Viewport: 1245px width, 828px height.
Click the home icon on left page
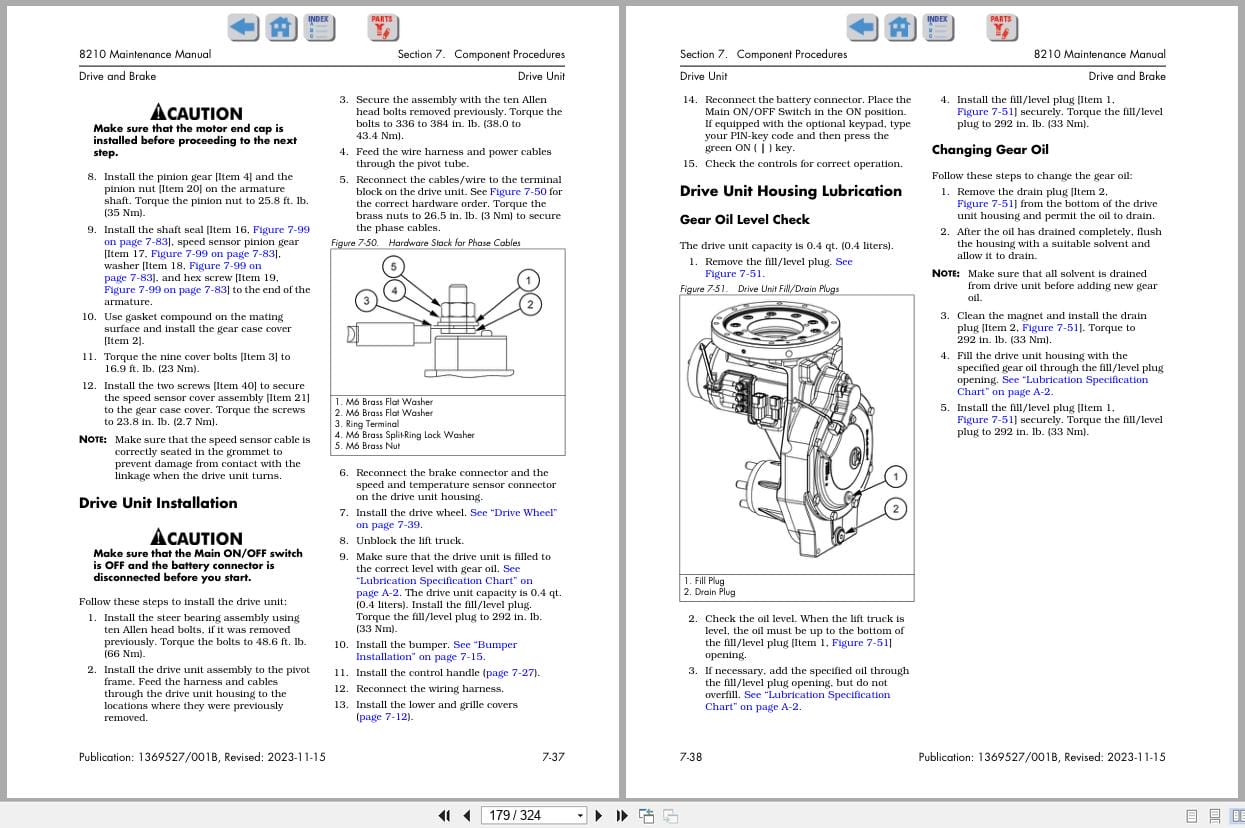point(282,27)
